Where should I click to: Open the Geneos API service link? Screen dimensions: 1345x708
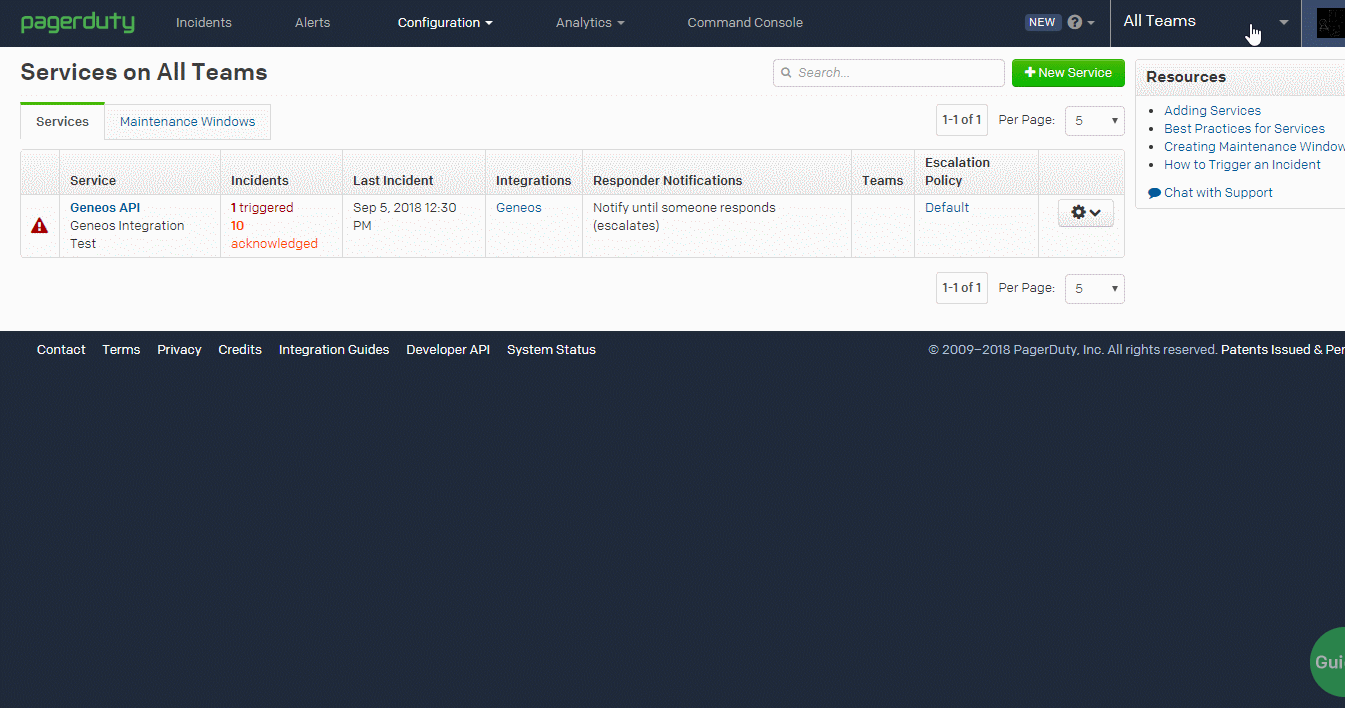105,208
